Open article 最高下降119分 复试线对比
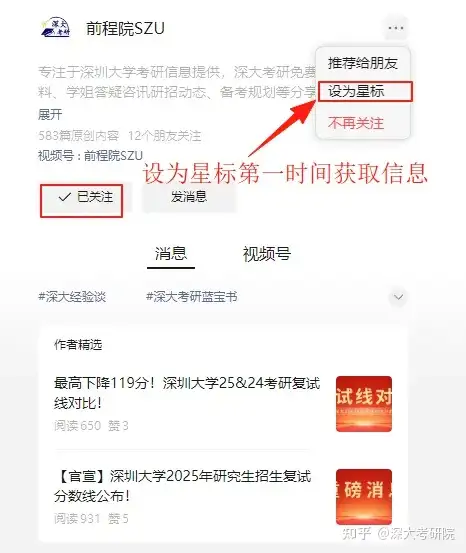The width and height of the screenshot is (466, 553). 187,393
